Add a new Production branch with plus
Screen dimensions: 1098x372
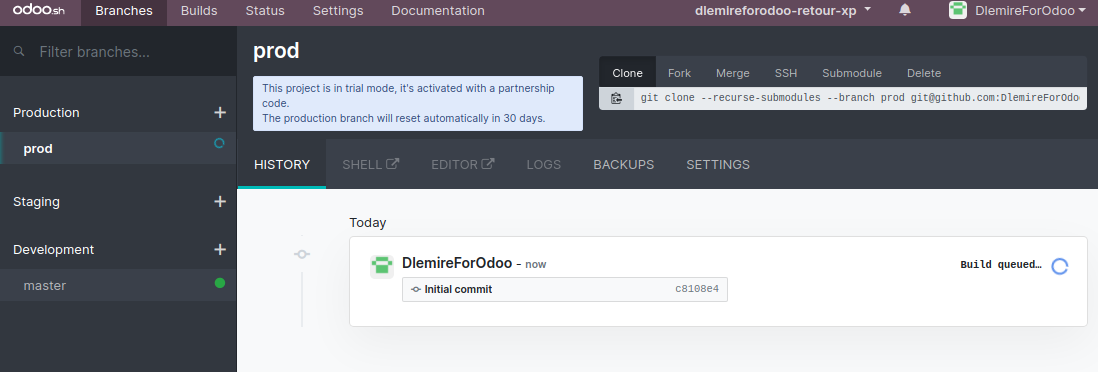[x=220, y=112]
